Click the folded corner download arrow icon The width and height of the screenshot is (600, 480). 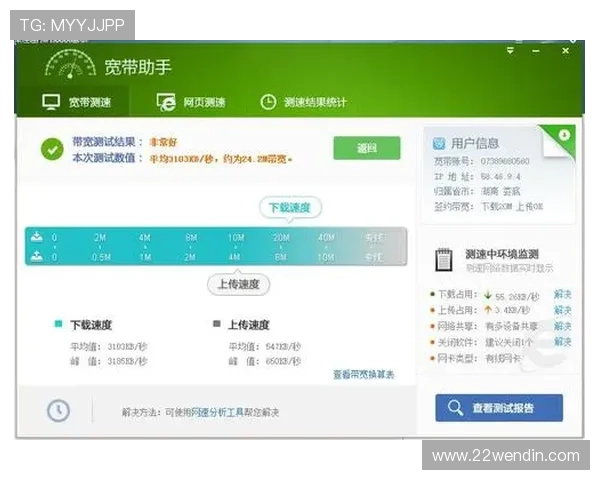pos(564,135)
